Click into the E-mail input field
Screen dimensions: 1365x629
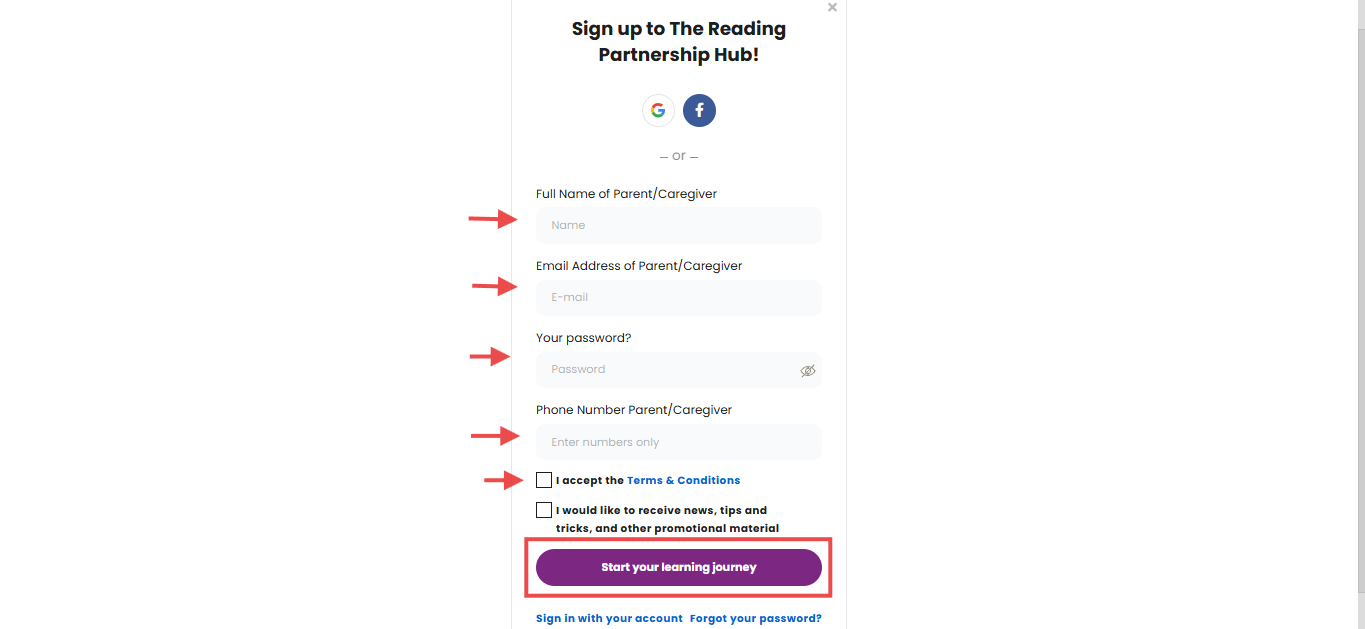coord(679,297)
